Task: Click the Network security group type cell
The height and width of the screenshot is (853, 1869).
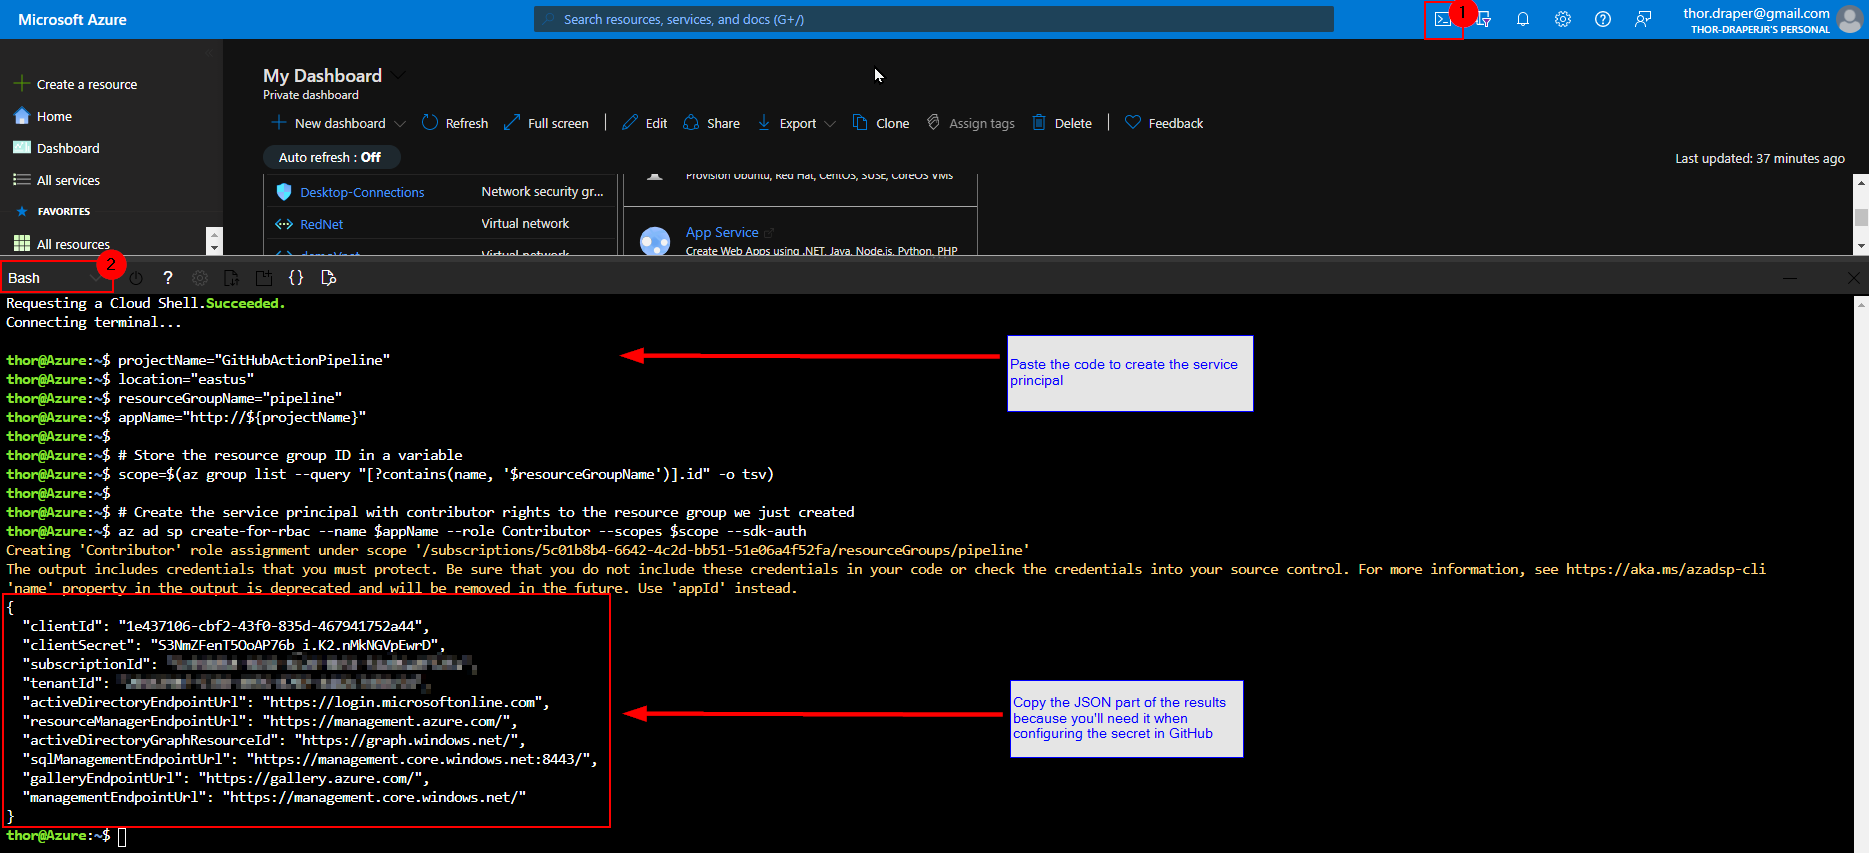Action: pyautogui.click(x=542, y=192)
